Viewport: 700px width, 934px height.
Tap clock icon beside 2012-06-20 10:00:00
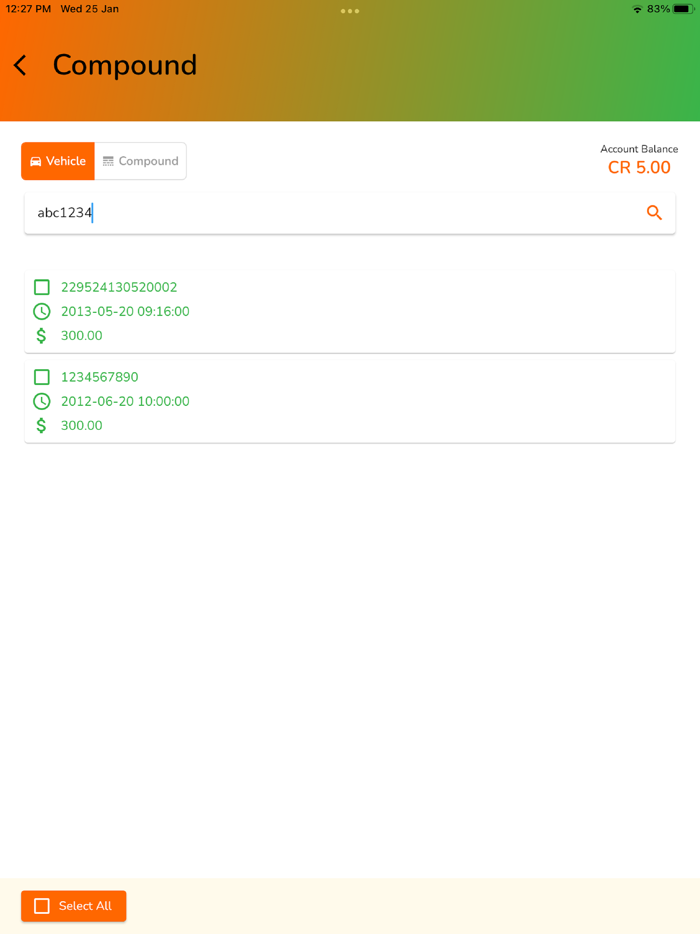click(x=41, y=401)
